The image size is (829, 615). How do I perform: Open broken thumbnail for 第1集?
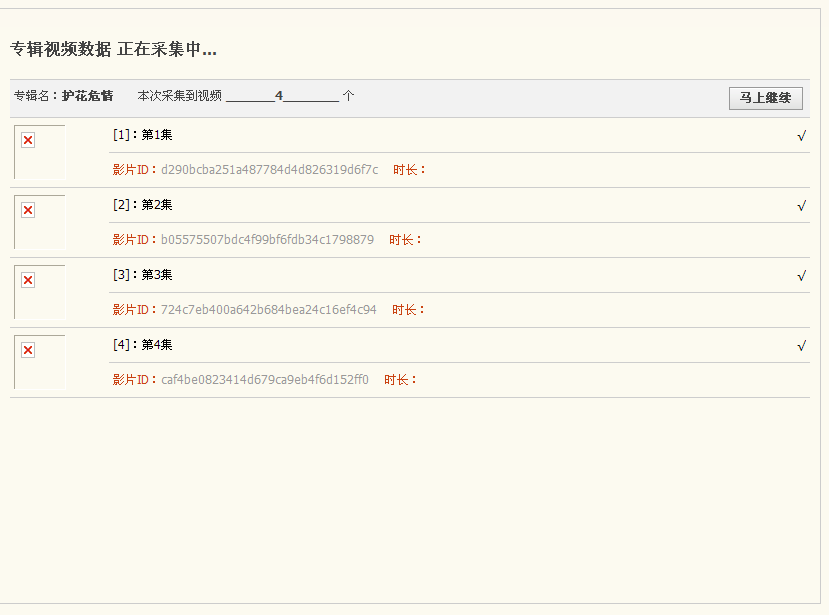click(x=40, y=152)
